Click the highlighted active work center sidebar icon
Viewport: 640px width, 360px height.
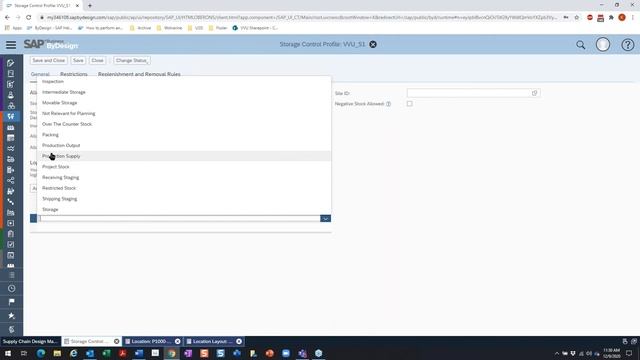tap(11, 116)
